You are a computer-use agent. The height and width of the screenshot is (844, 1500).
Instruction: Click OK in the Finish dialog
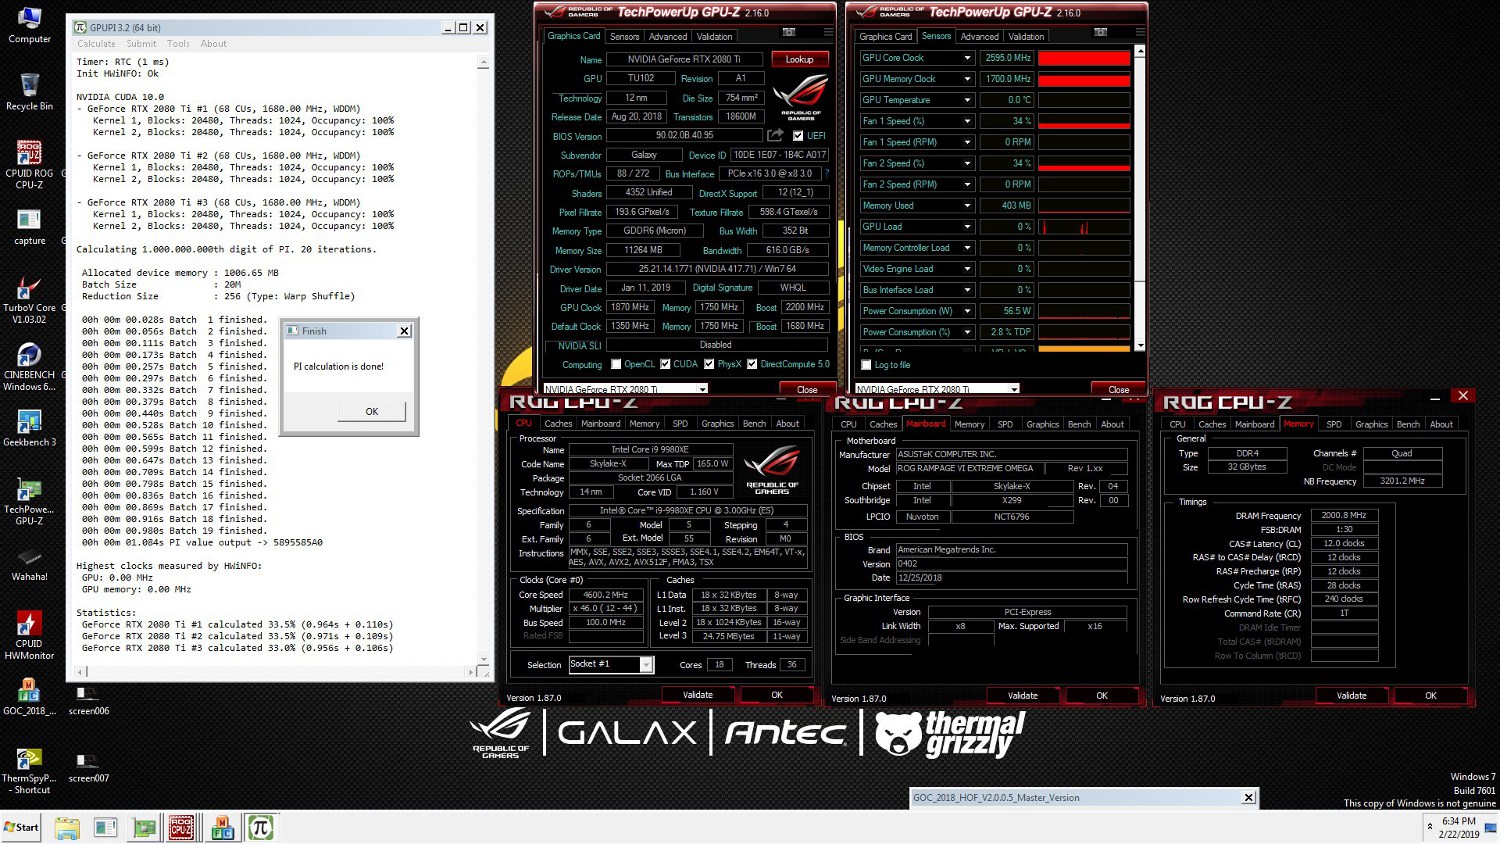point(371,411)
